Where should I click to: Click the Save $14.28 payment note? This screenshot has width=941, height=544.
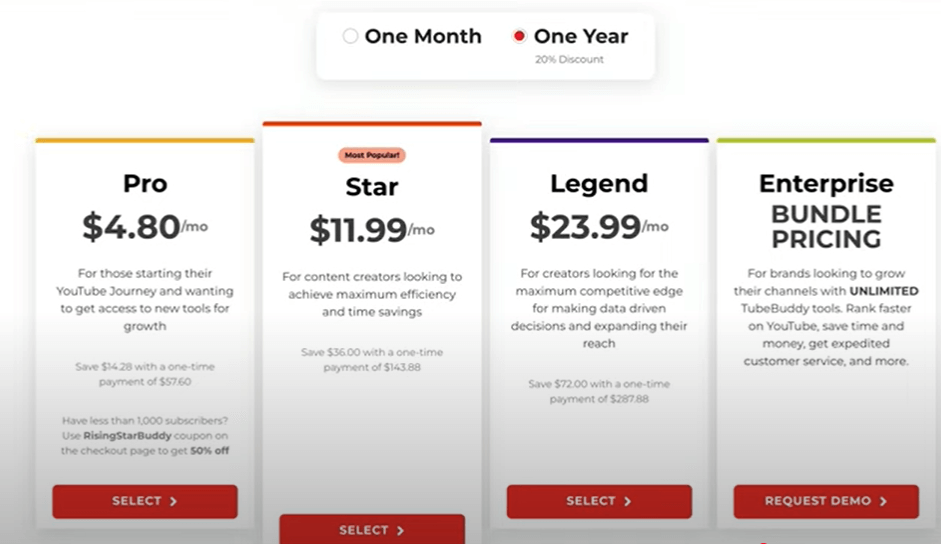click(145, 374)
